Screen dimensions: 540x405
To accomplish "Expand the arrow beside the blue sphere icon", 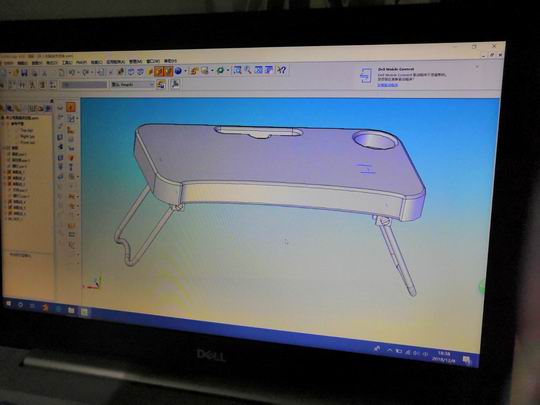I will (185, 71).
